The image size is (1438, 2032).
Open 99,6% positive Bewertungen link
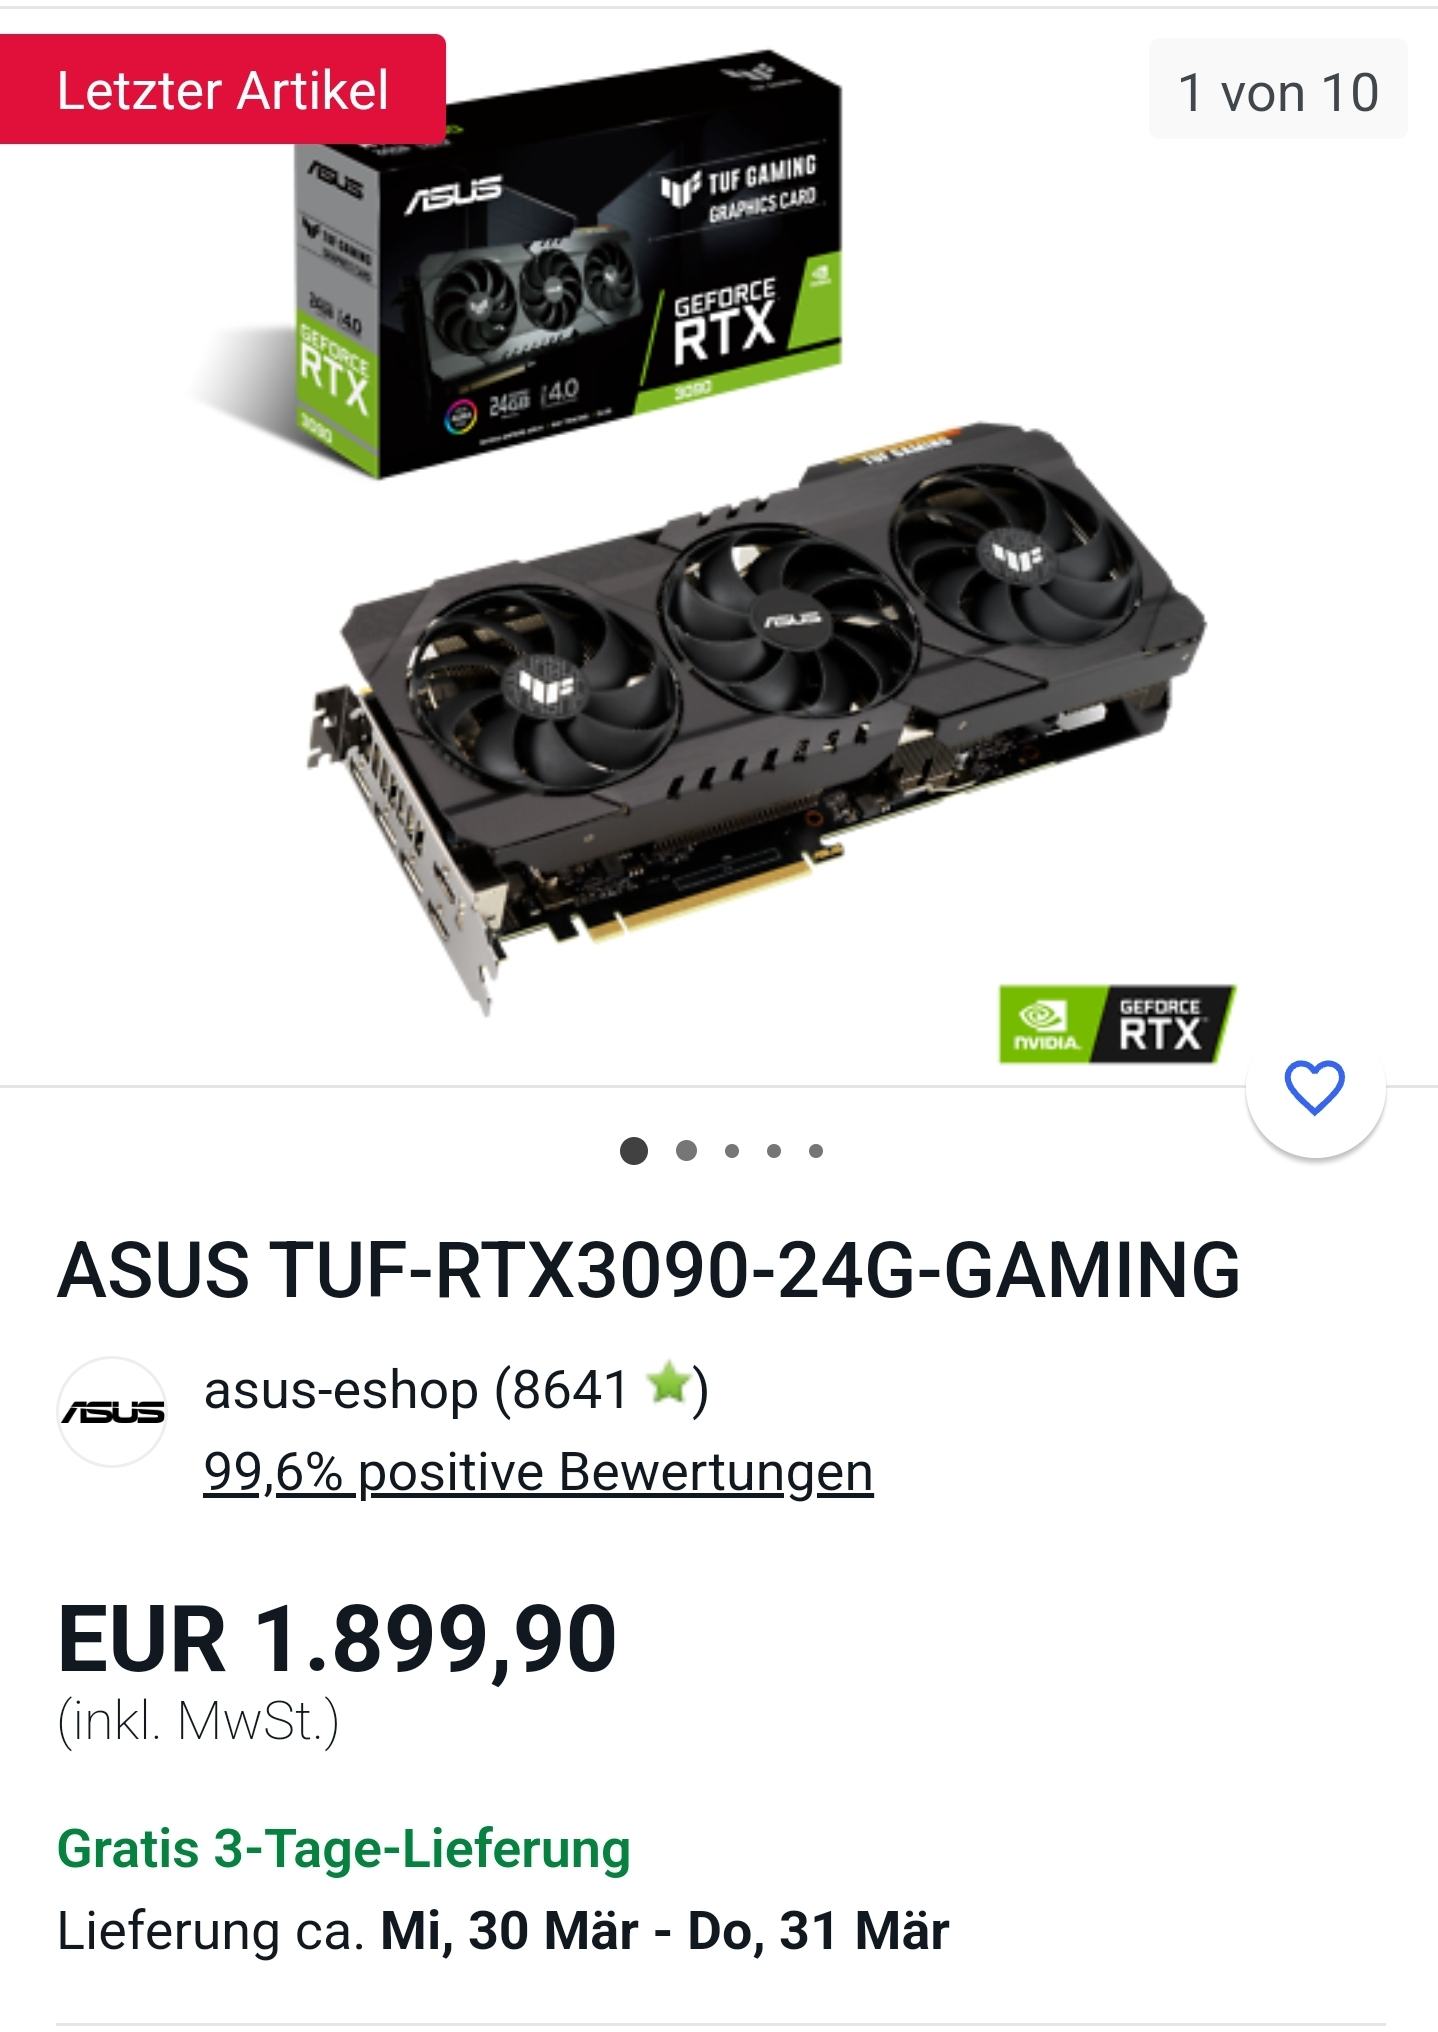(x=538, y=1472)
